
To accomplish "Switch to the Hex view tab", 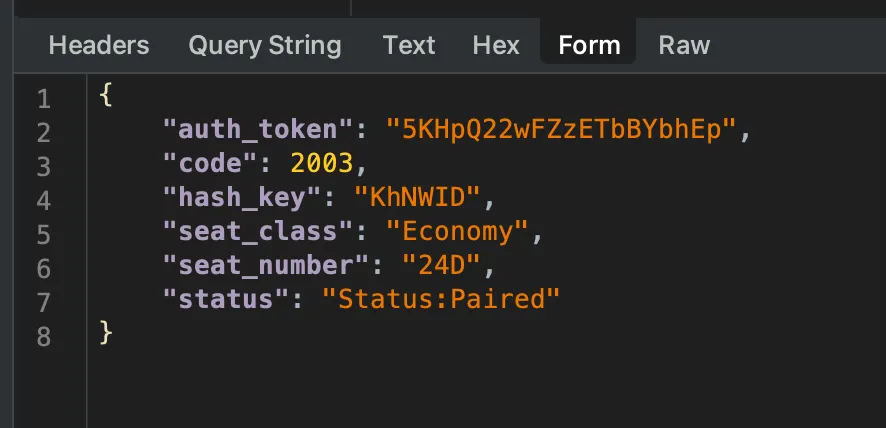I will pyautogui.click(x=496, y=45).
